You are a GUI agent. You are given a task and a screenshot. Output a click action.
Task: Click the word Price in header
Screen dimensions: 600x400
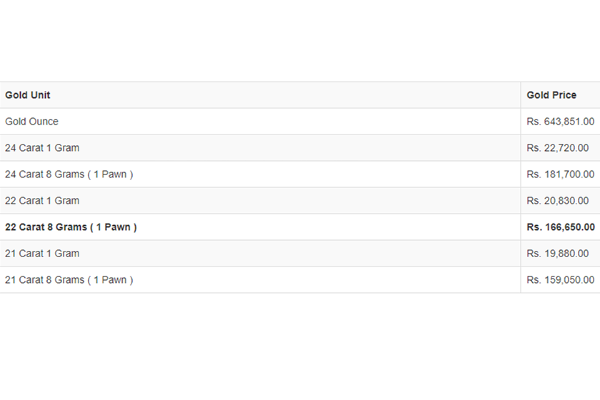click(564, 95)
